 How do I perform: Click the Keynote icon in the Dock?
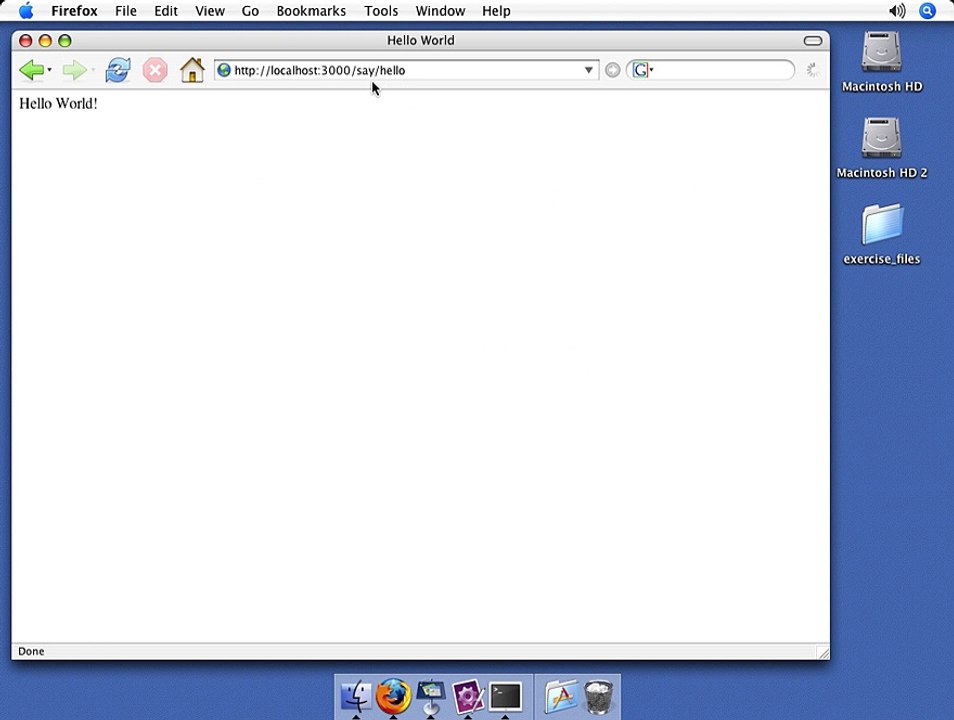[431, 696]
